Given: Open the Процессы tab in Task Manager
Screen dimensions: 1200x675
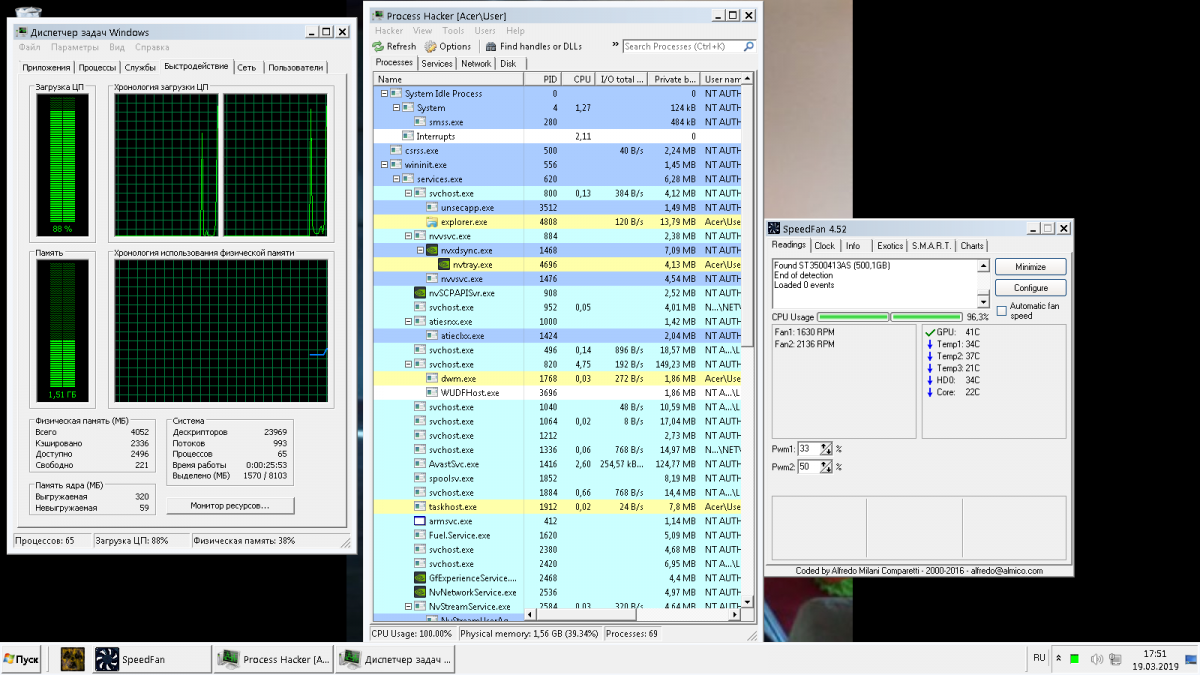Looking at the screenshot, I should click(97, 68).
